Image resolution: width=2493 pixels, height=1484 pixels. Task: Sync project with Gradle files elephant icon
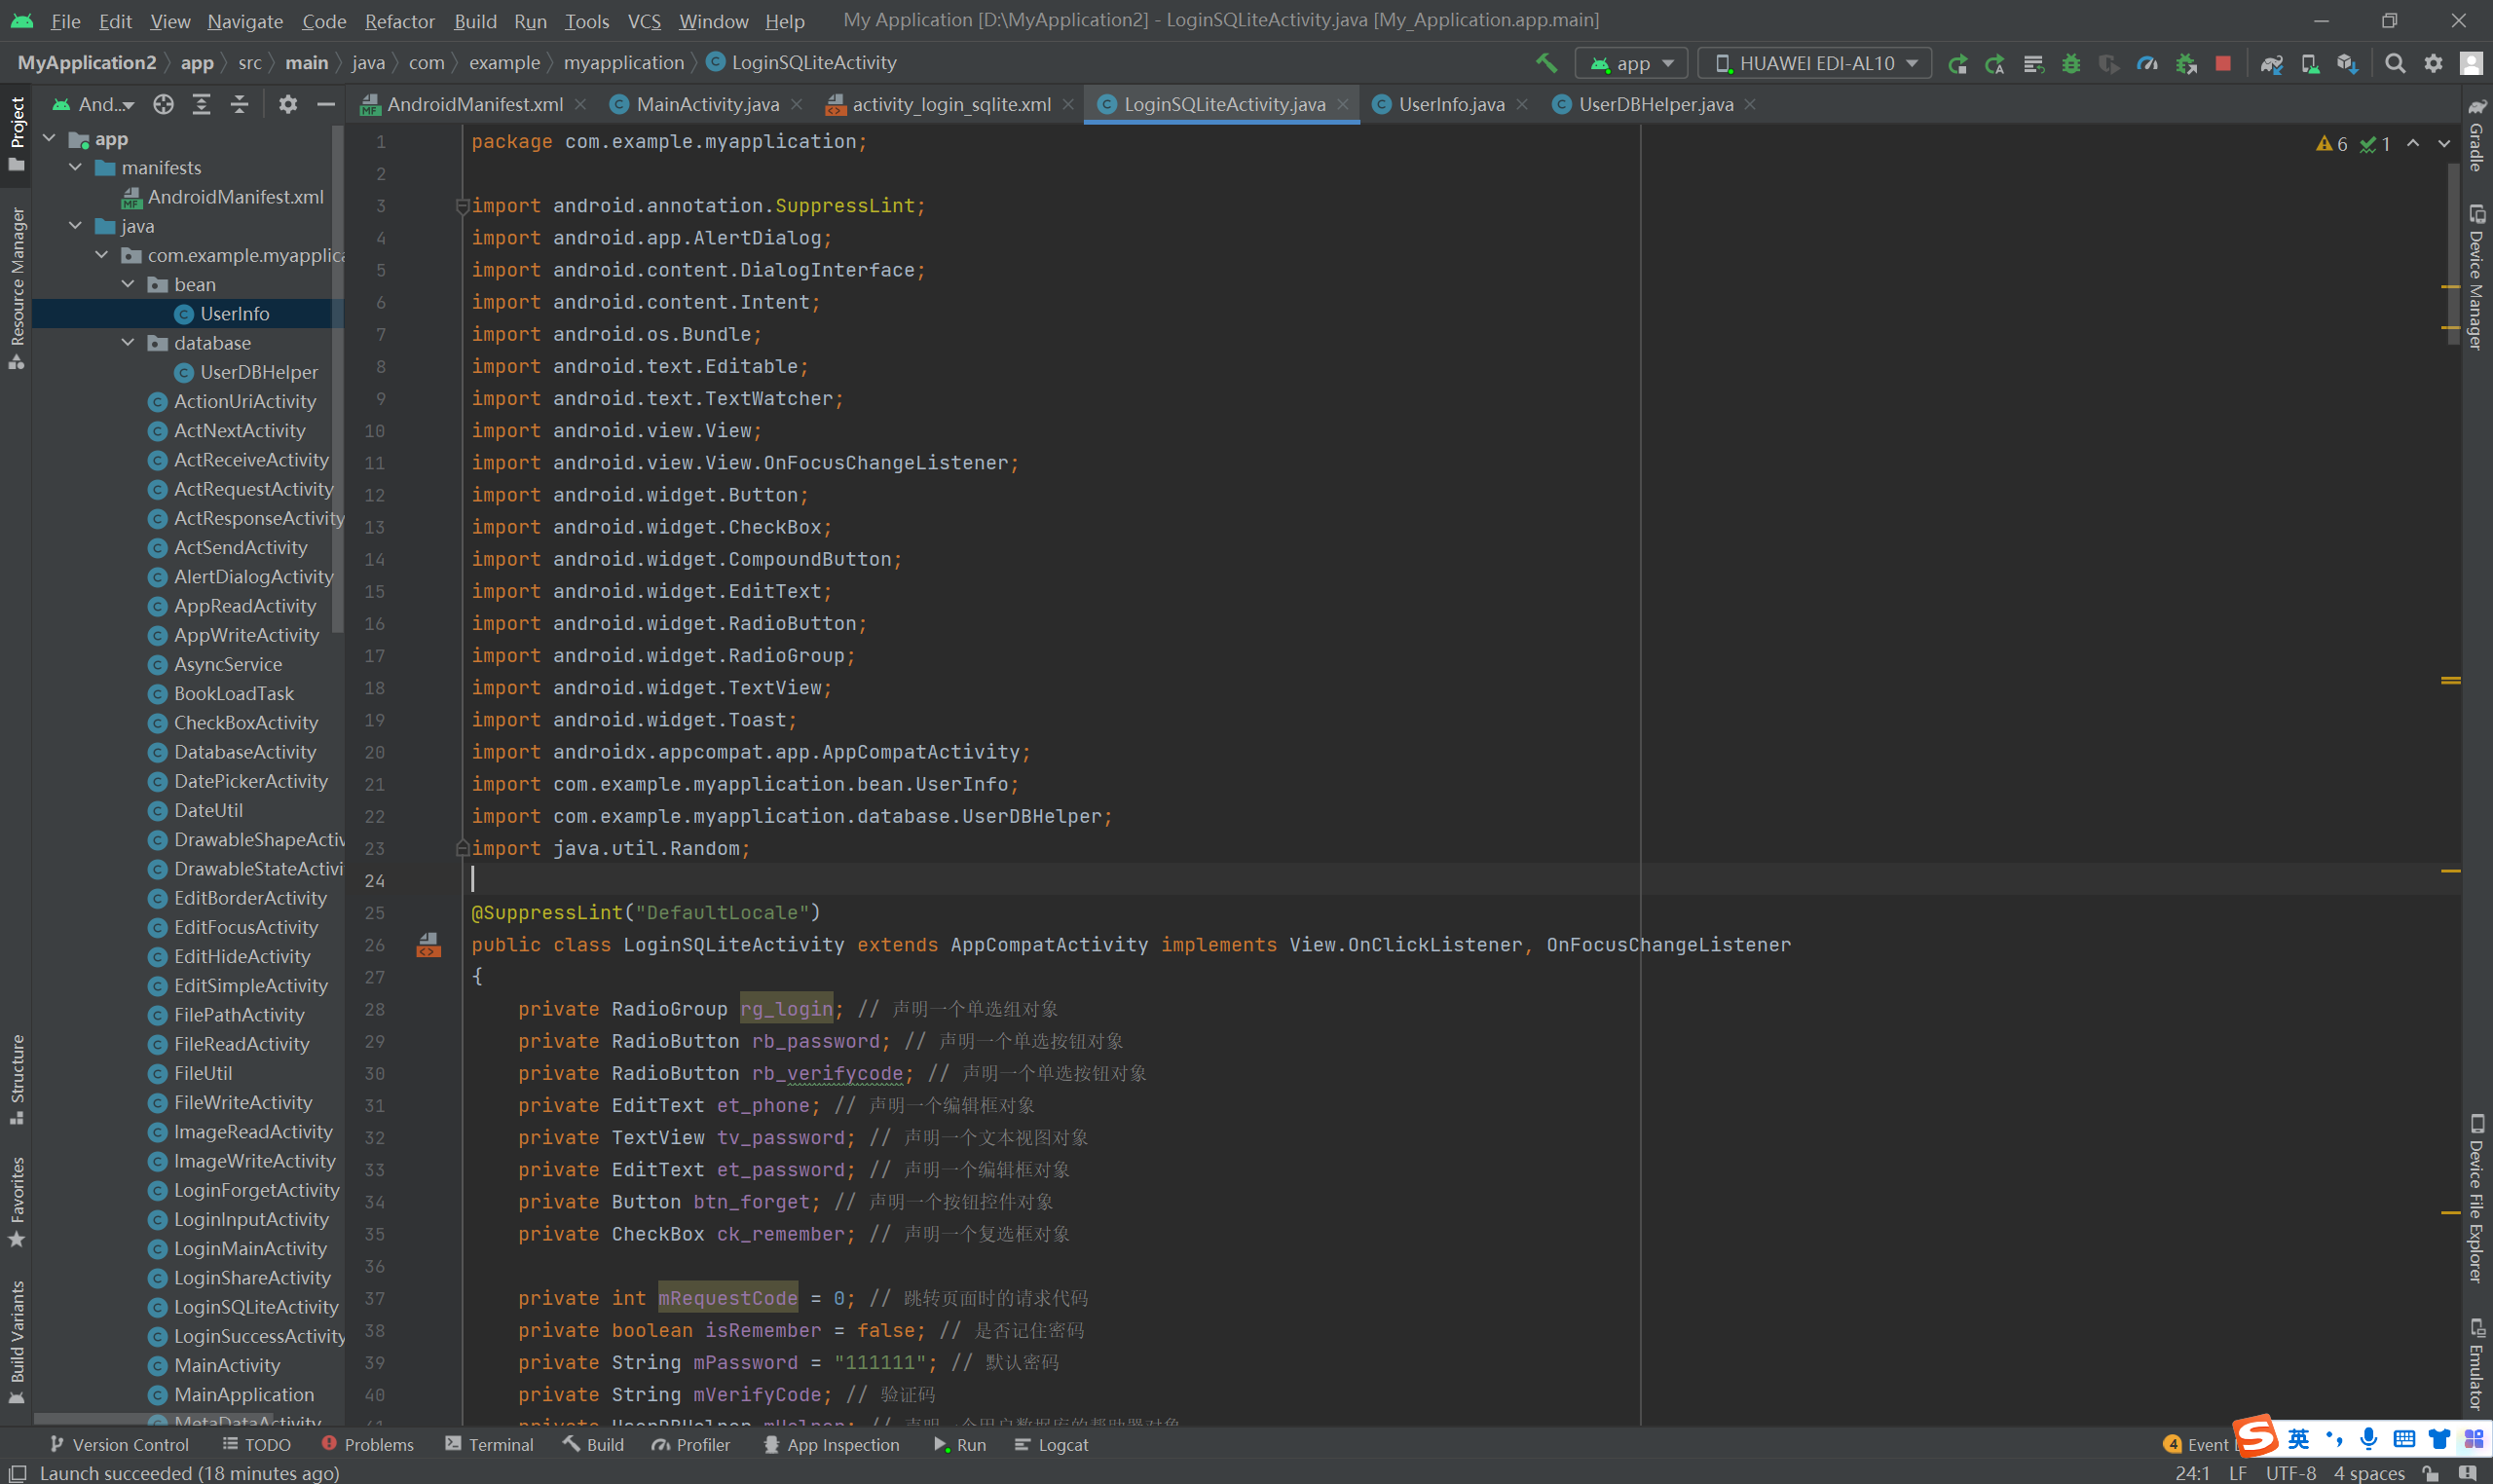pos(2272,63)
